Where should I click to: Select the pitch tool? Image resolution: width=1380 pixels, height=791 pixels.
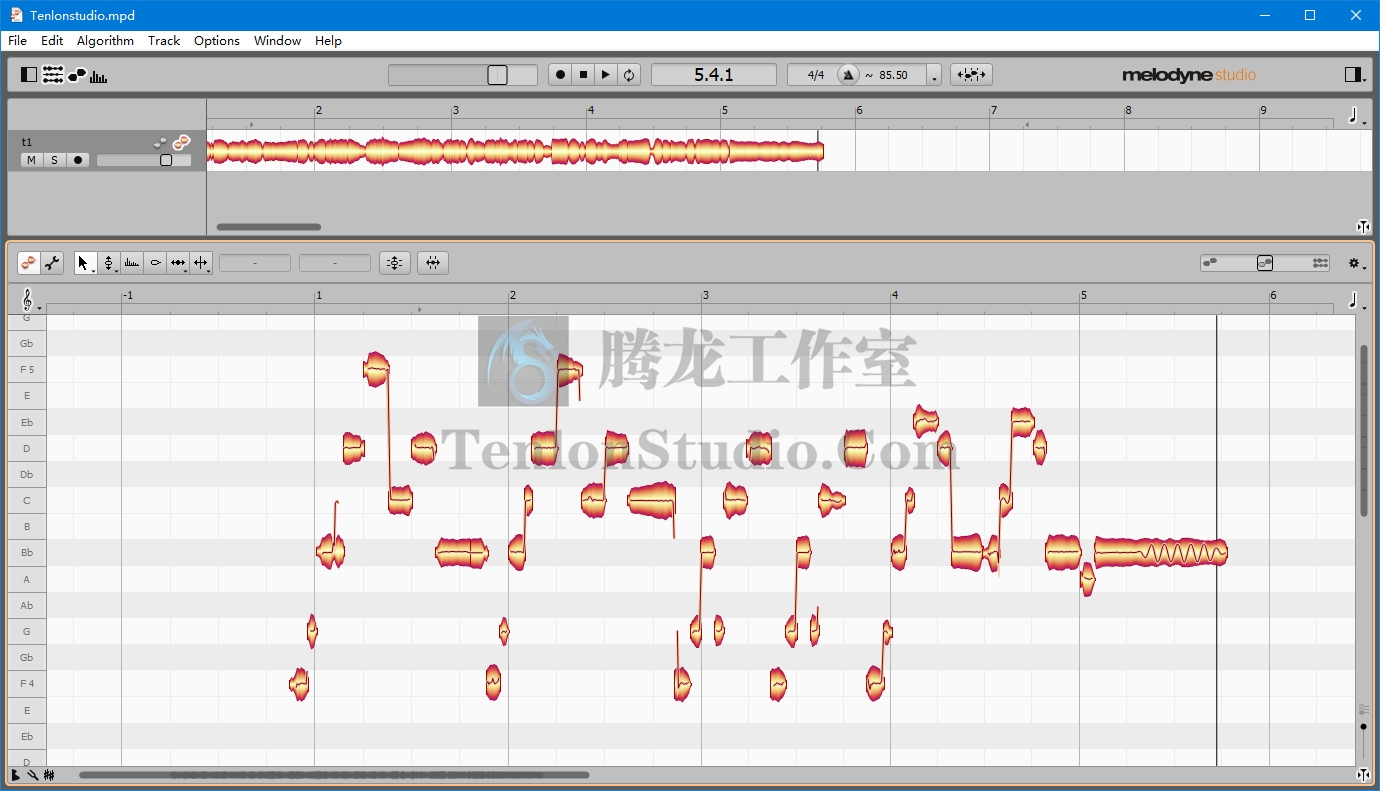coord(109,263)
